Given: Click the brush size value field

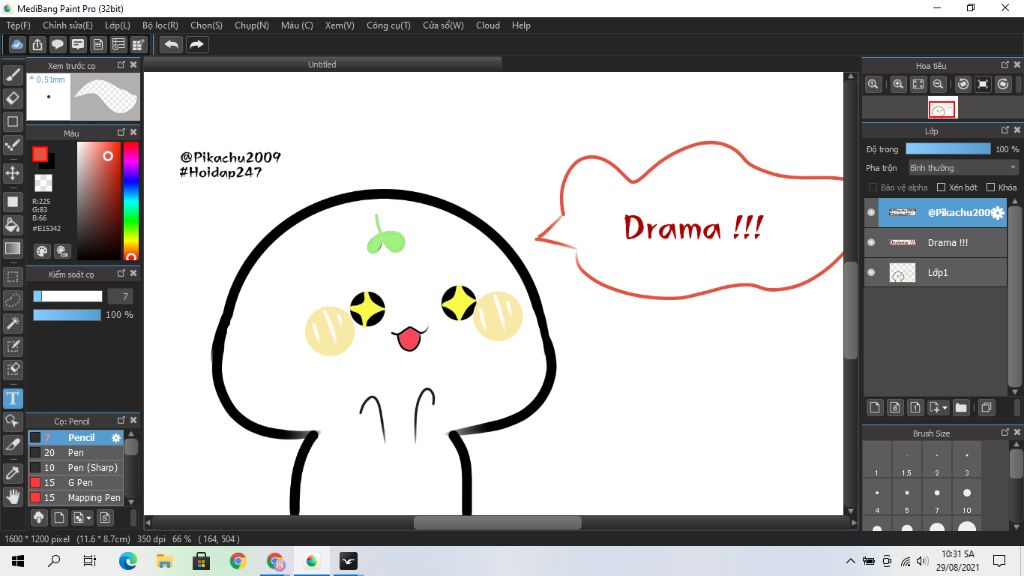Looking at the screenshot, I should [120, 296].
